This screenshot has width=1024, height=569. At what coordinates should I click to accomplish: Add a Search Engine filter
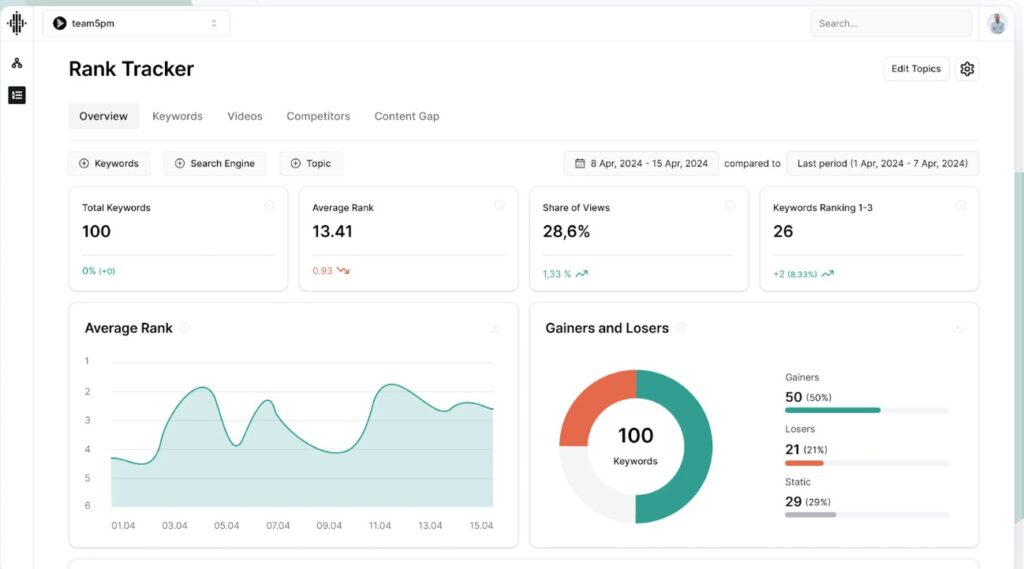tap(214, 164)
